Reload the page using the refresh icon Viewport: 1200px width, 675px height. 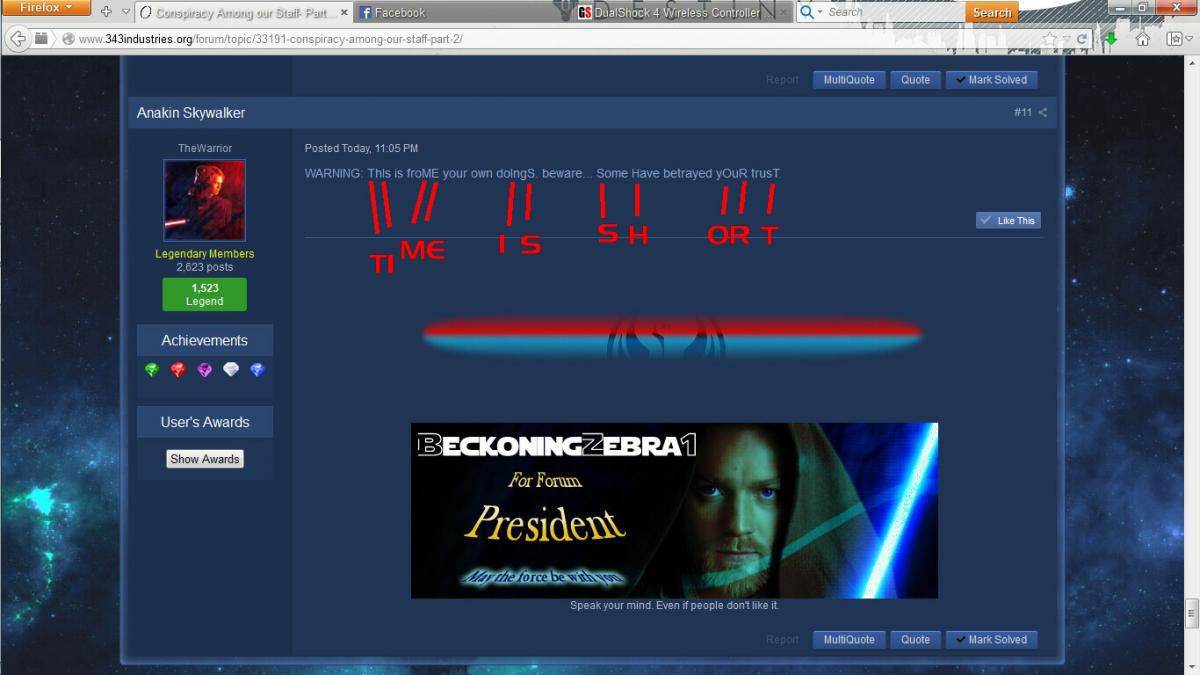click(1082, 39)
